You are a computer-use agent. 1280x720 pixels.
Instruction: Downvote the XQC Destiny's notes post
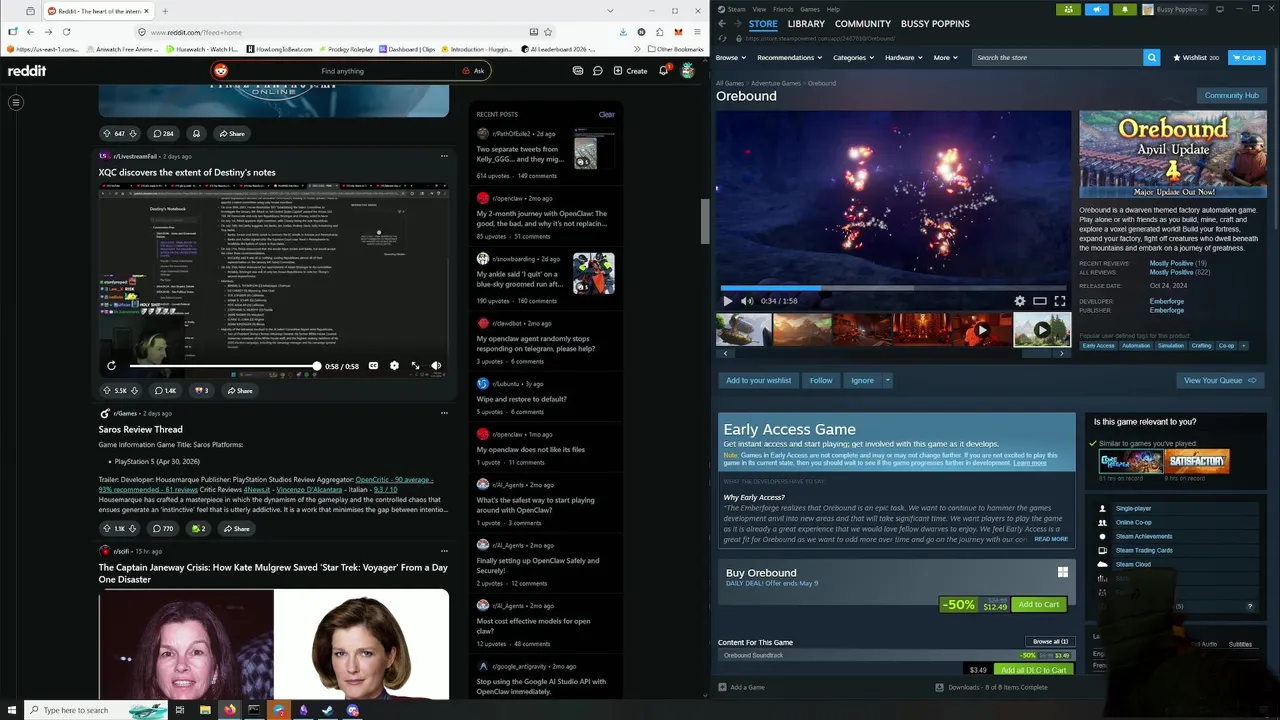134,391
